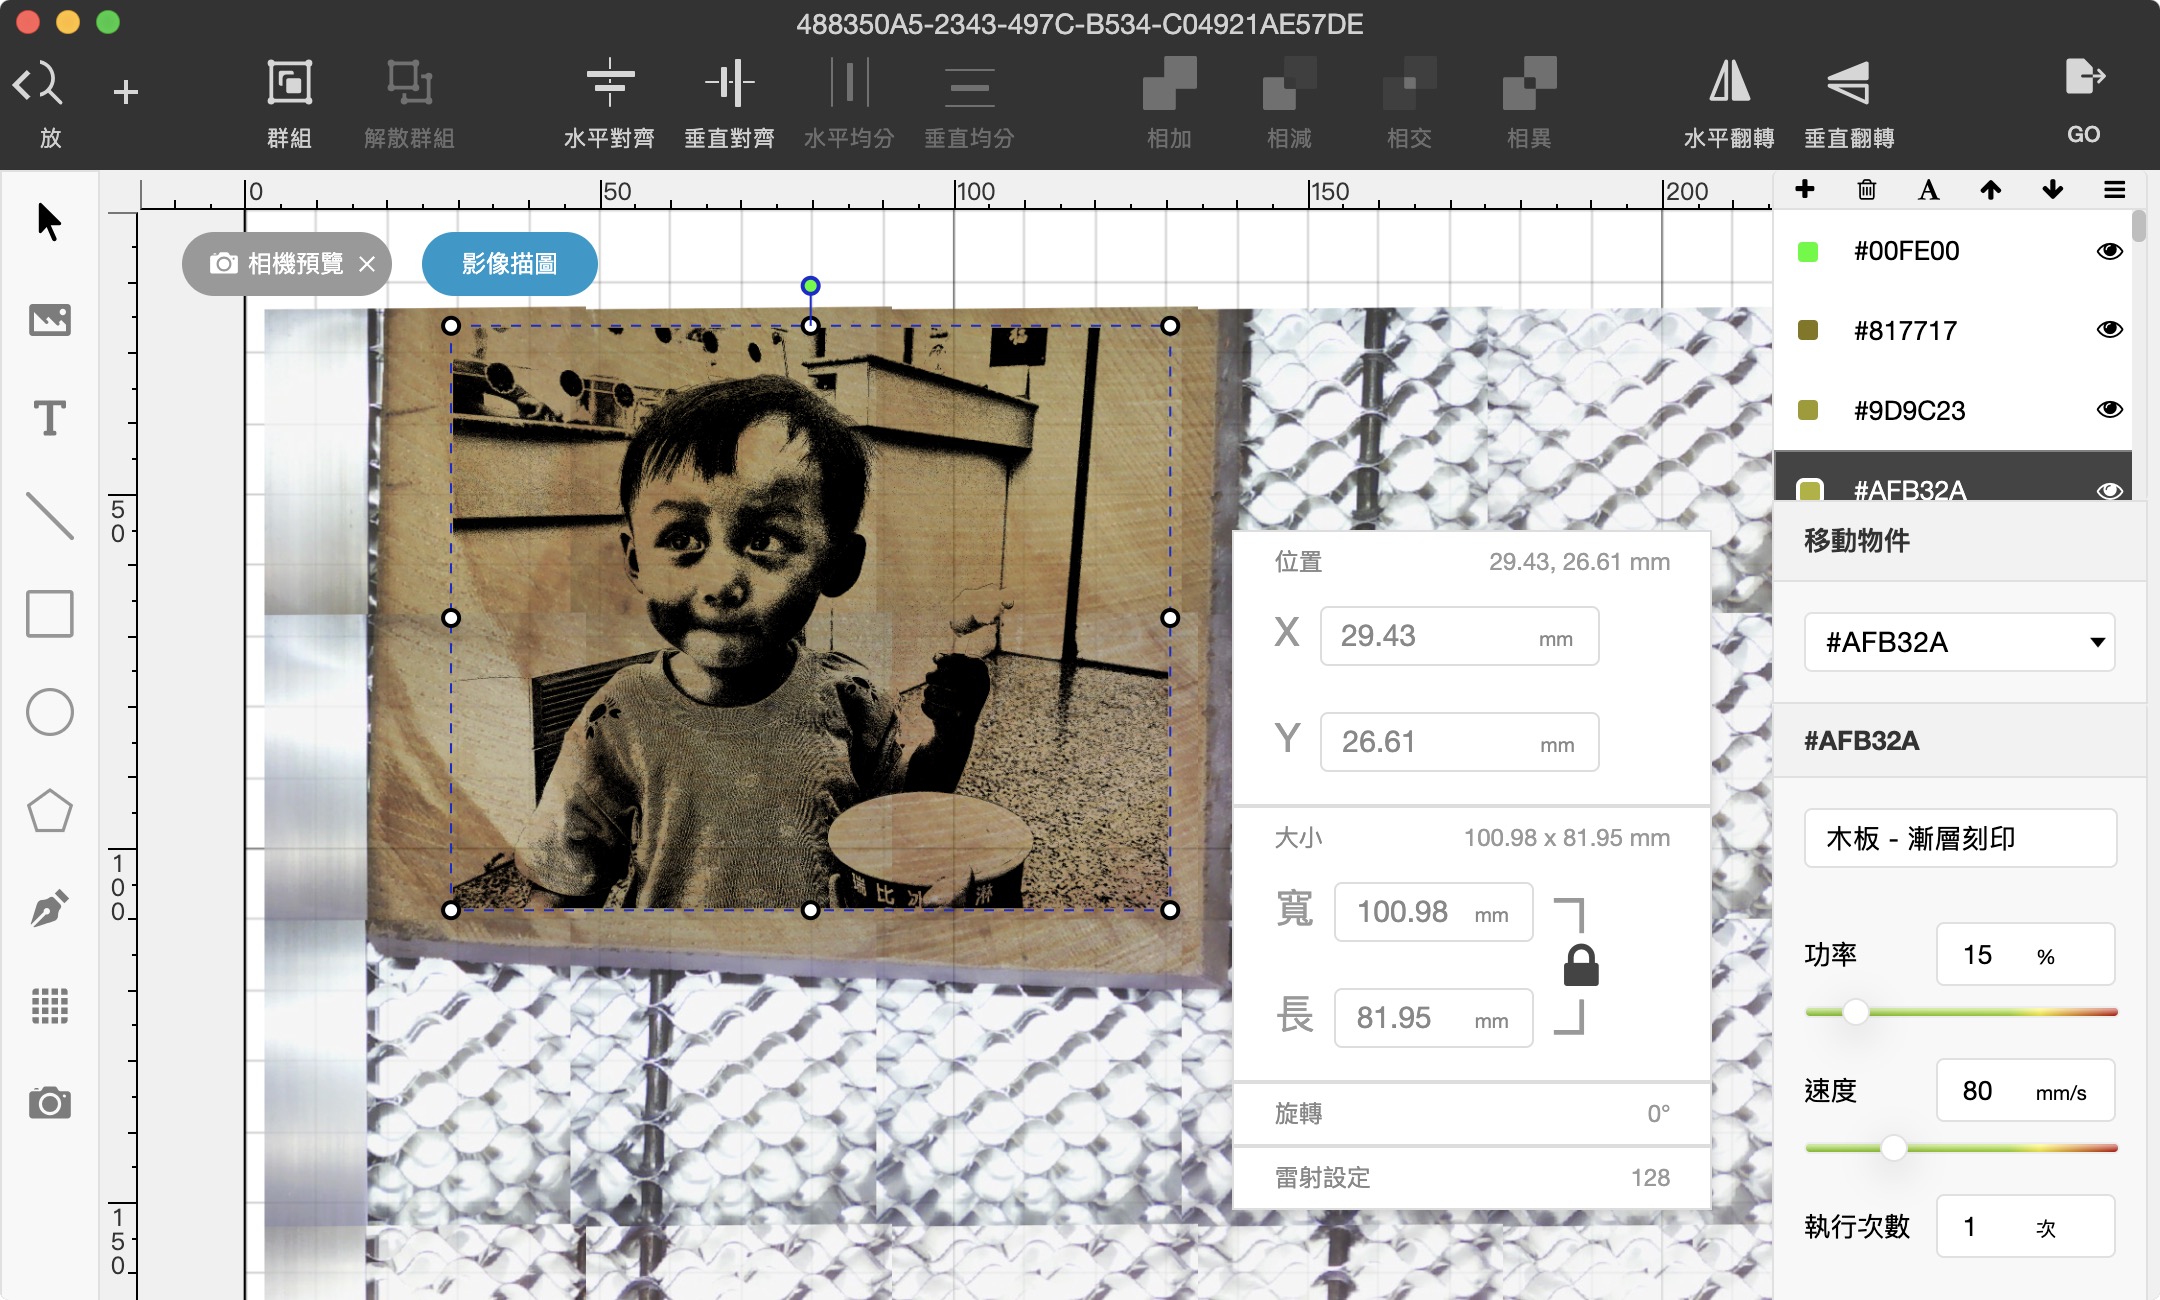This screenshot has width=2160, height=1300.
Task: Open the layer panel hamburger menu
Action: point(2114,190)
